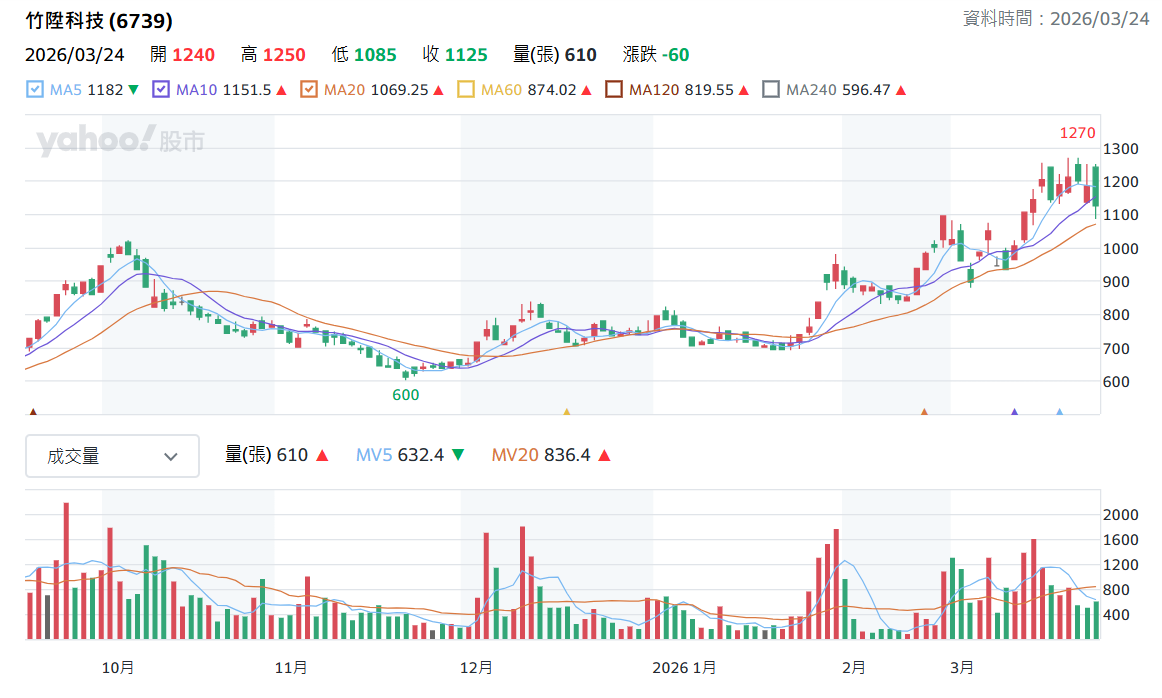This screenshot has width=1162, height=698.
Task: Click the yellow triangle marker in December
Action: coord(567,411)
